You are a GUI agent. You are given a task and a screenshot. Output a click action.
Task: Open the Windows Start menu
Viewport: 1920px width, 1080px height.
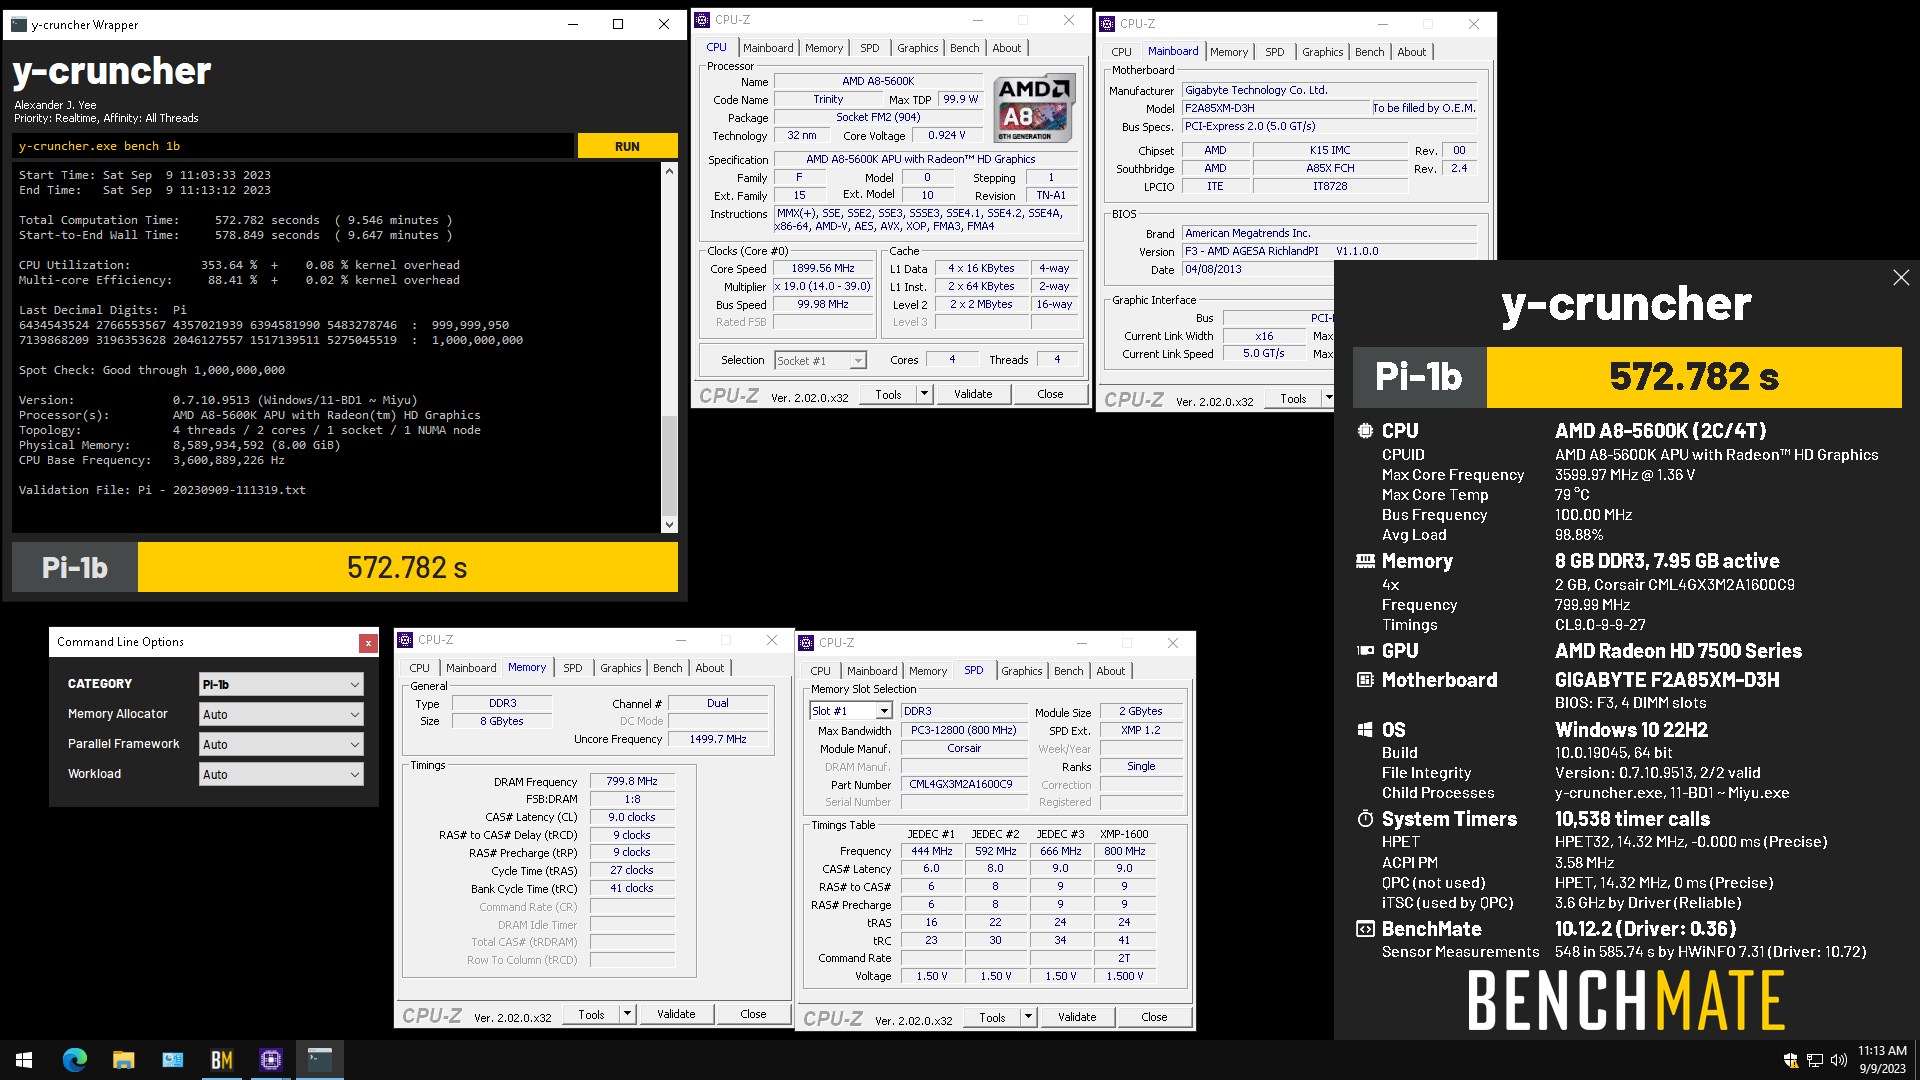[x=24, y=1060]
